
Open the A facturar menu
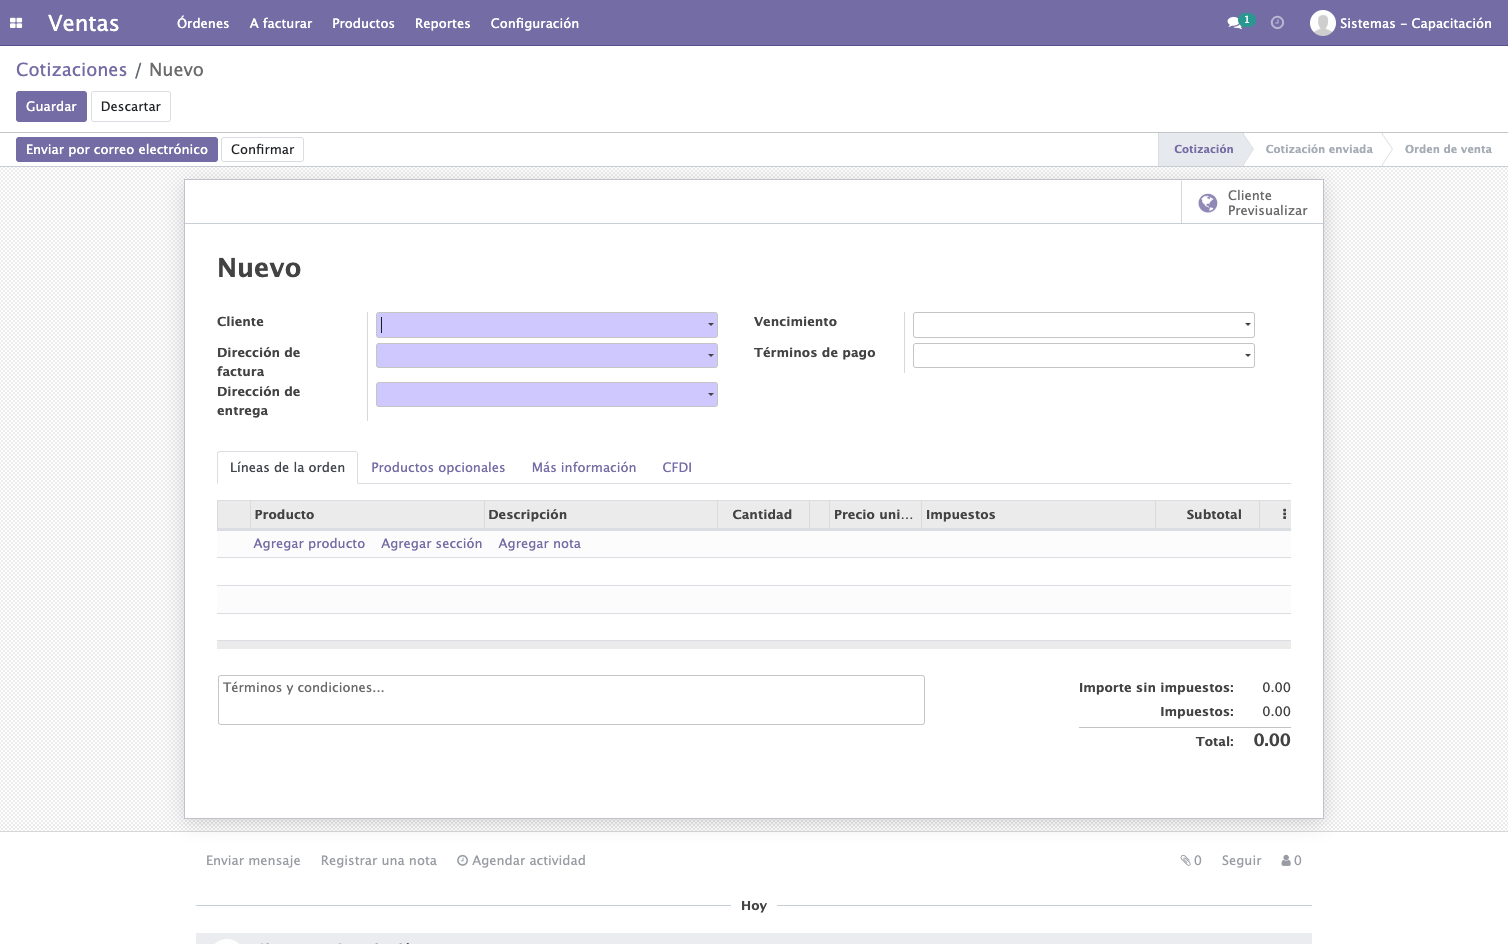281,23
